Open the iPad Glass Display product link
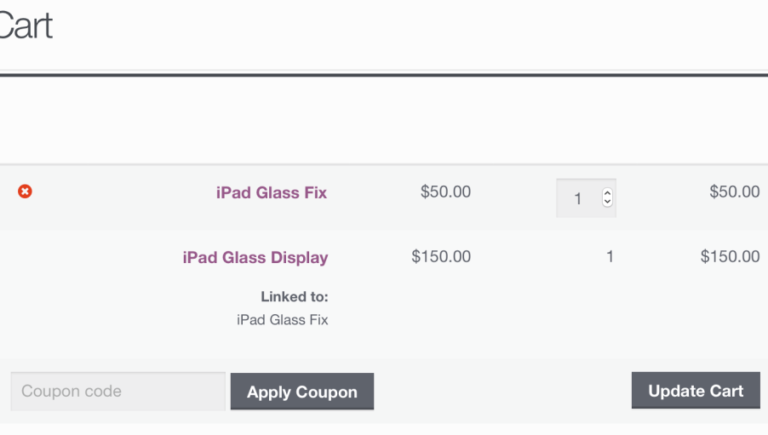Viewport: 768px width, 435px height. [x=255, y=257]
